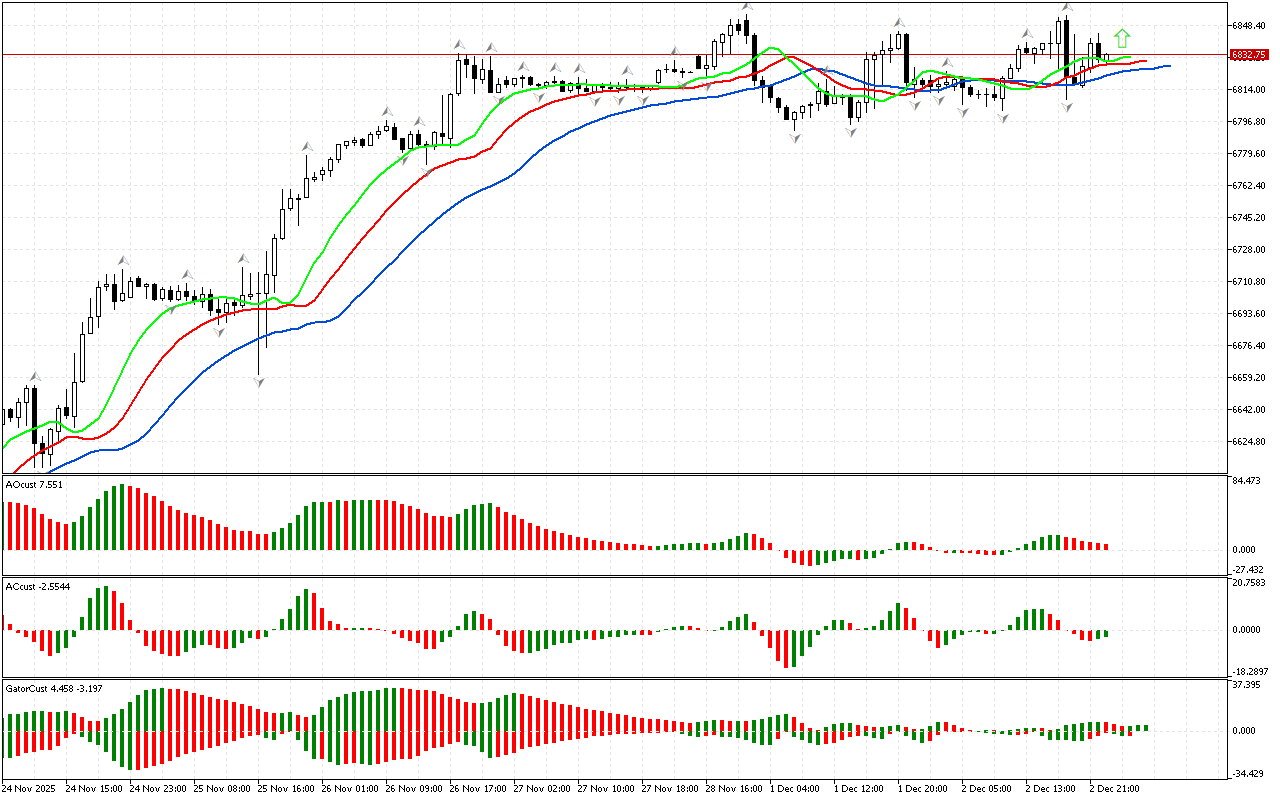This screenshot has height=800, width=1280.
Task: Click the last candlestick on the chart
Action: pos(1106,57)
